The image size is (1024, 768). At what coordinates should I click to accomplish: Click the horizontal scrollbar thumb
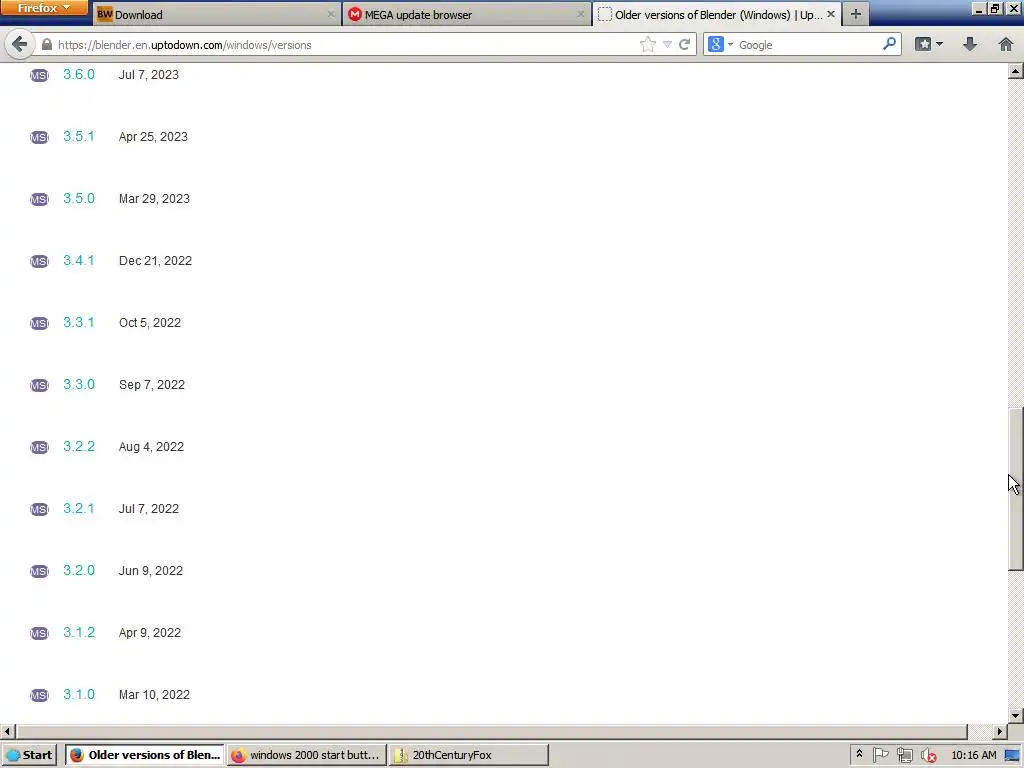pyautogui.click(x=491, y=731)
